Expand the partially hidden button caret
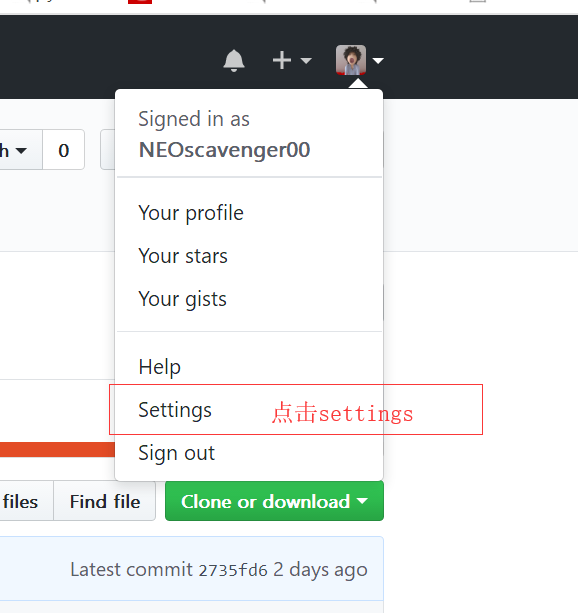Image resolution: width=578 pixels, height=613 pixels. click(x=22, y=150)
